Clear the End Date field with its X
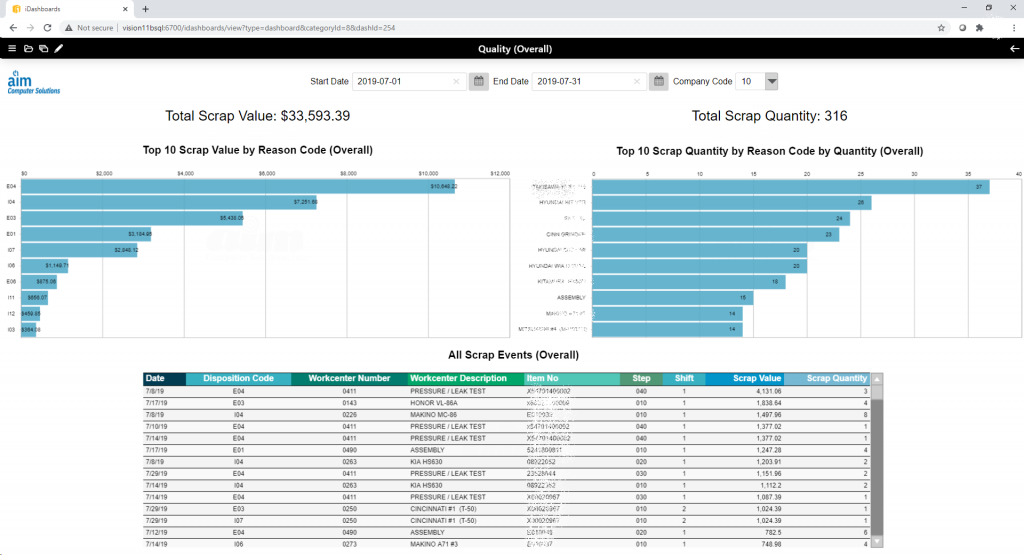This screenshot has width=1024, height=555. coord(636,82)
